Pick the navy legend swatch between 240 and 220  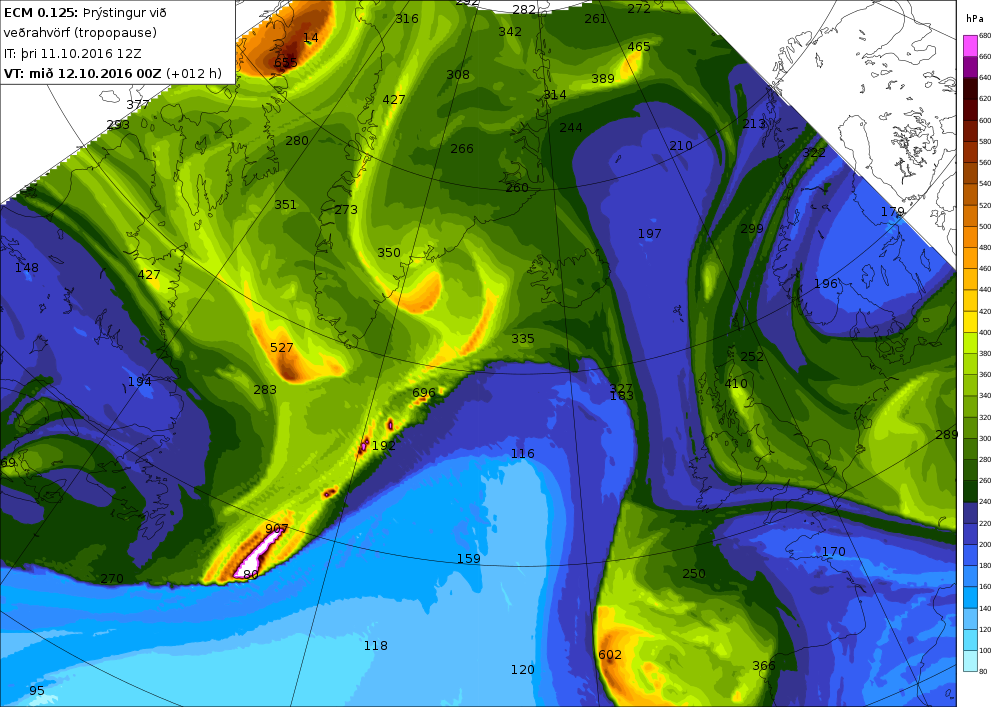[969, 513]
